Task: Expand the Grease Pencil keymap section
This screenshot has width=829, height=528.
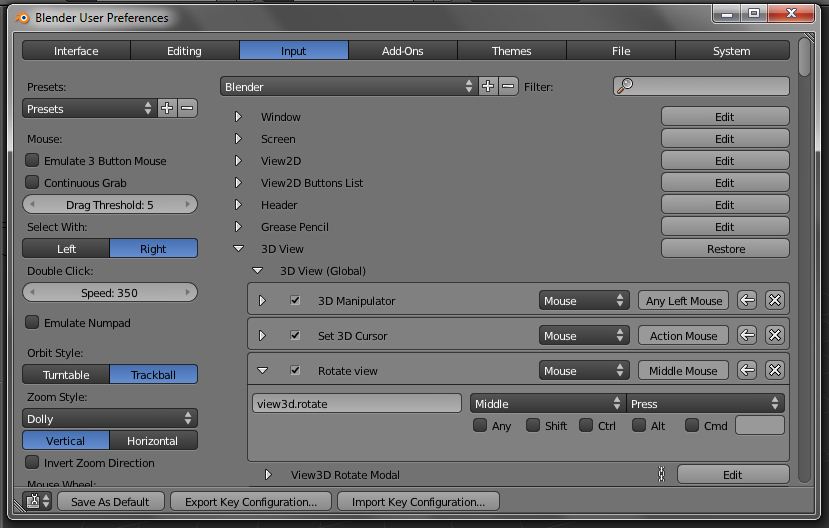Action: (x=238, y=226)
